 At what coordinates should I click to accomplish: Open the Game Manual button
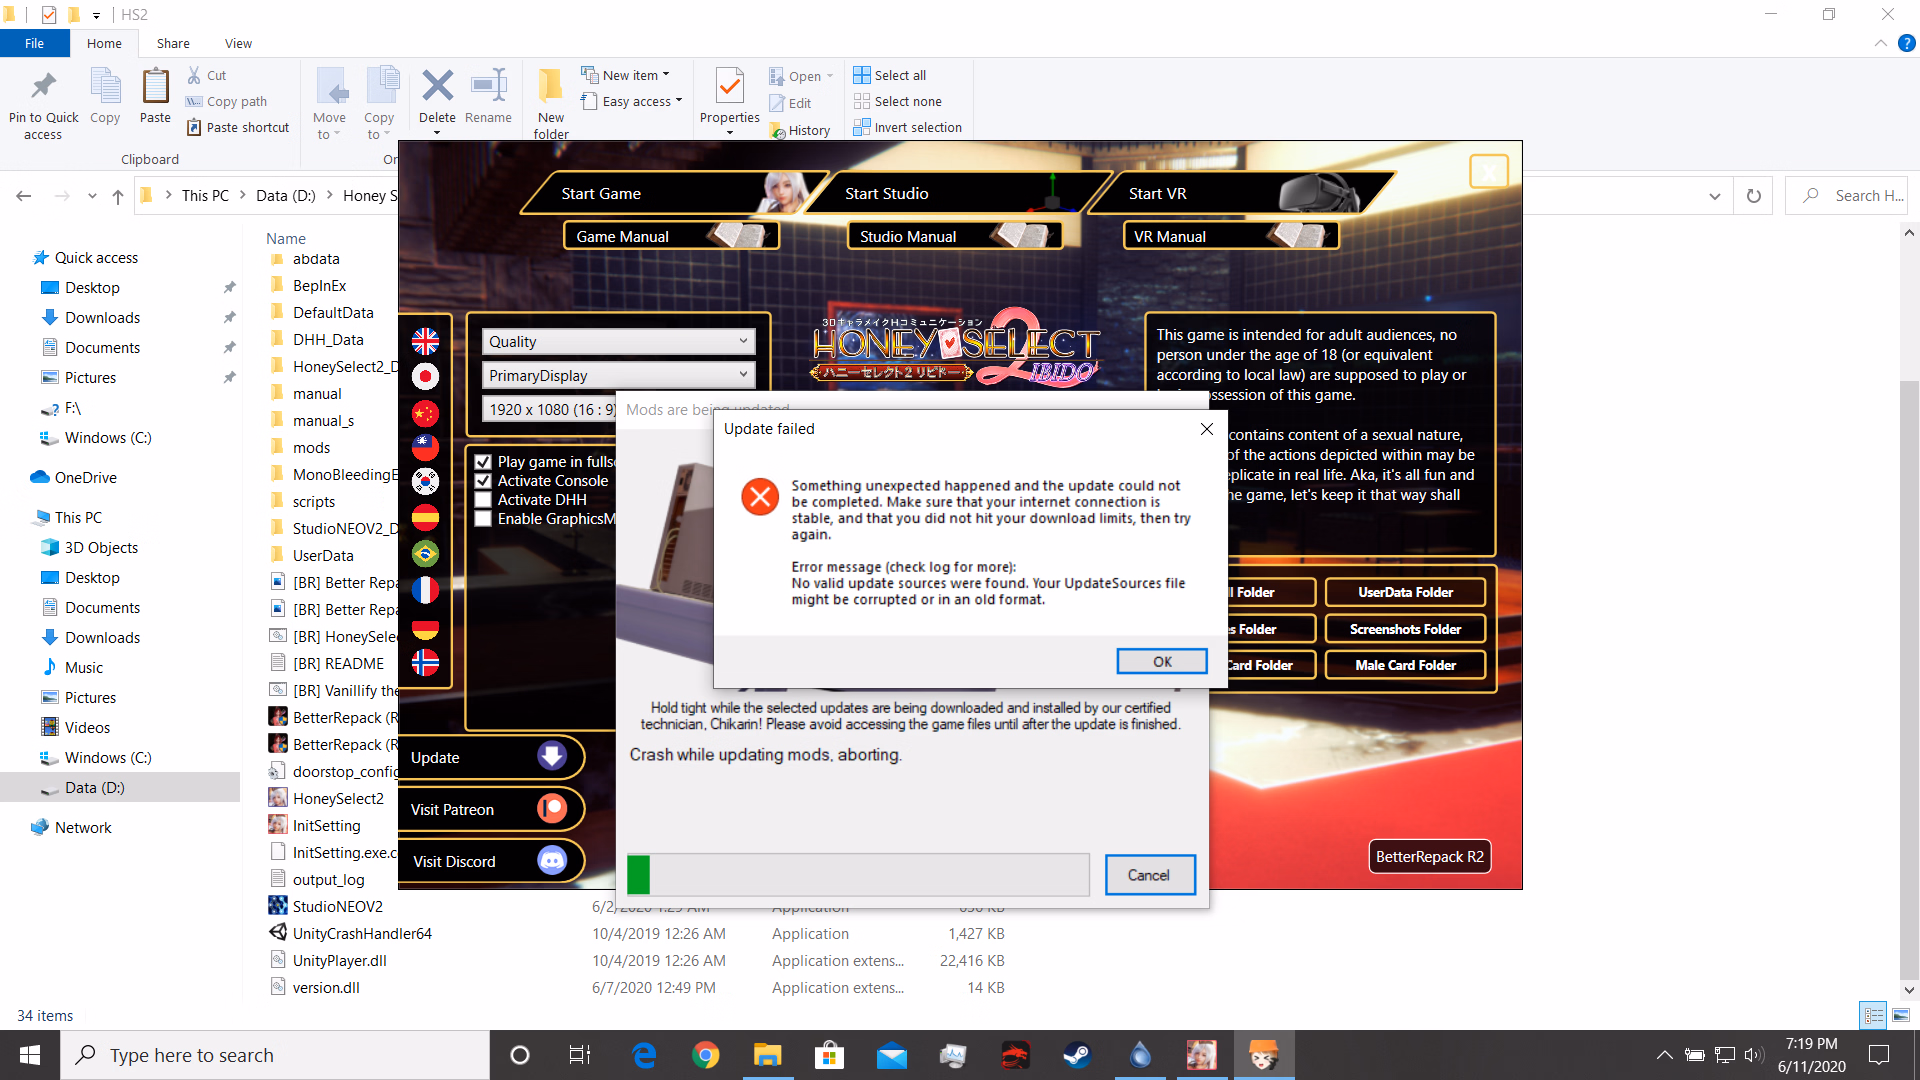[671, 236]
